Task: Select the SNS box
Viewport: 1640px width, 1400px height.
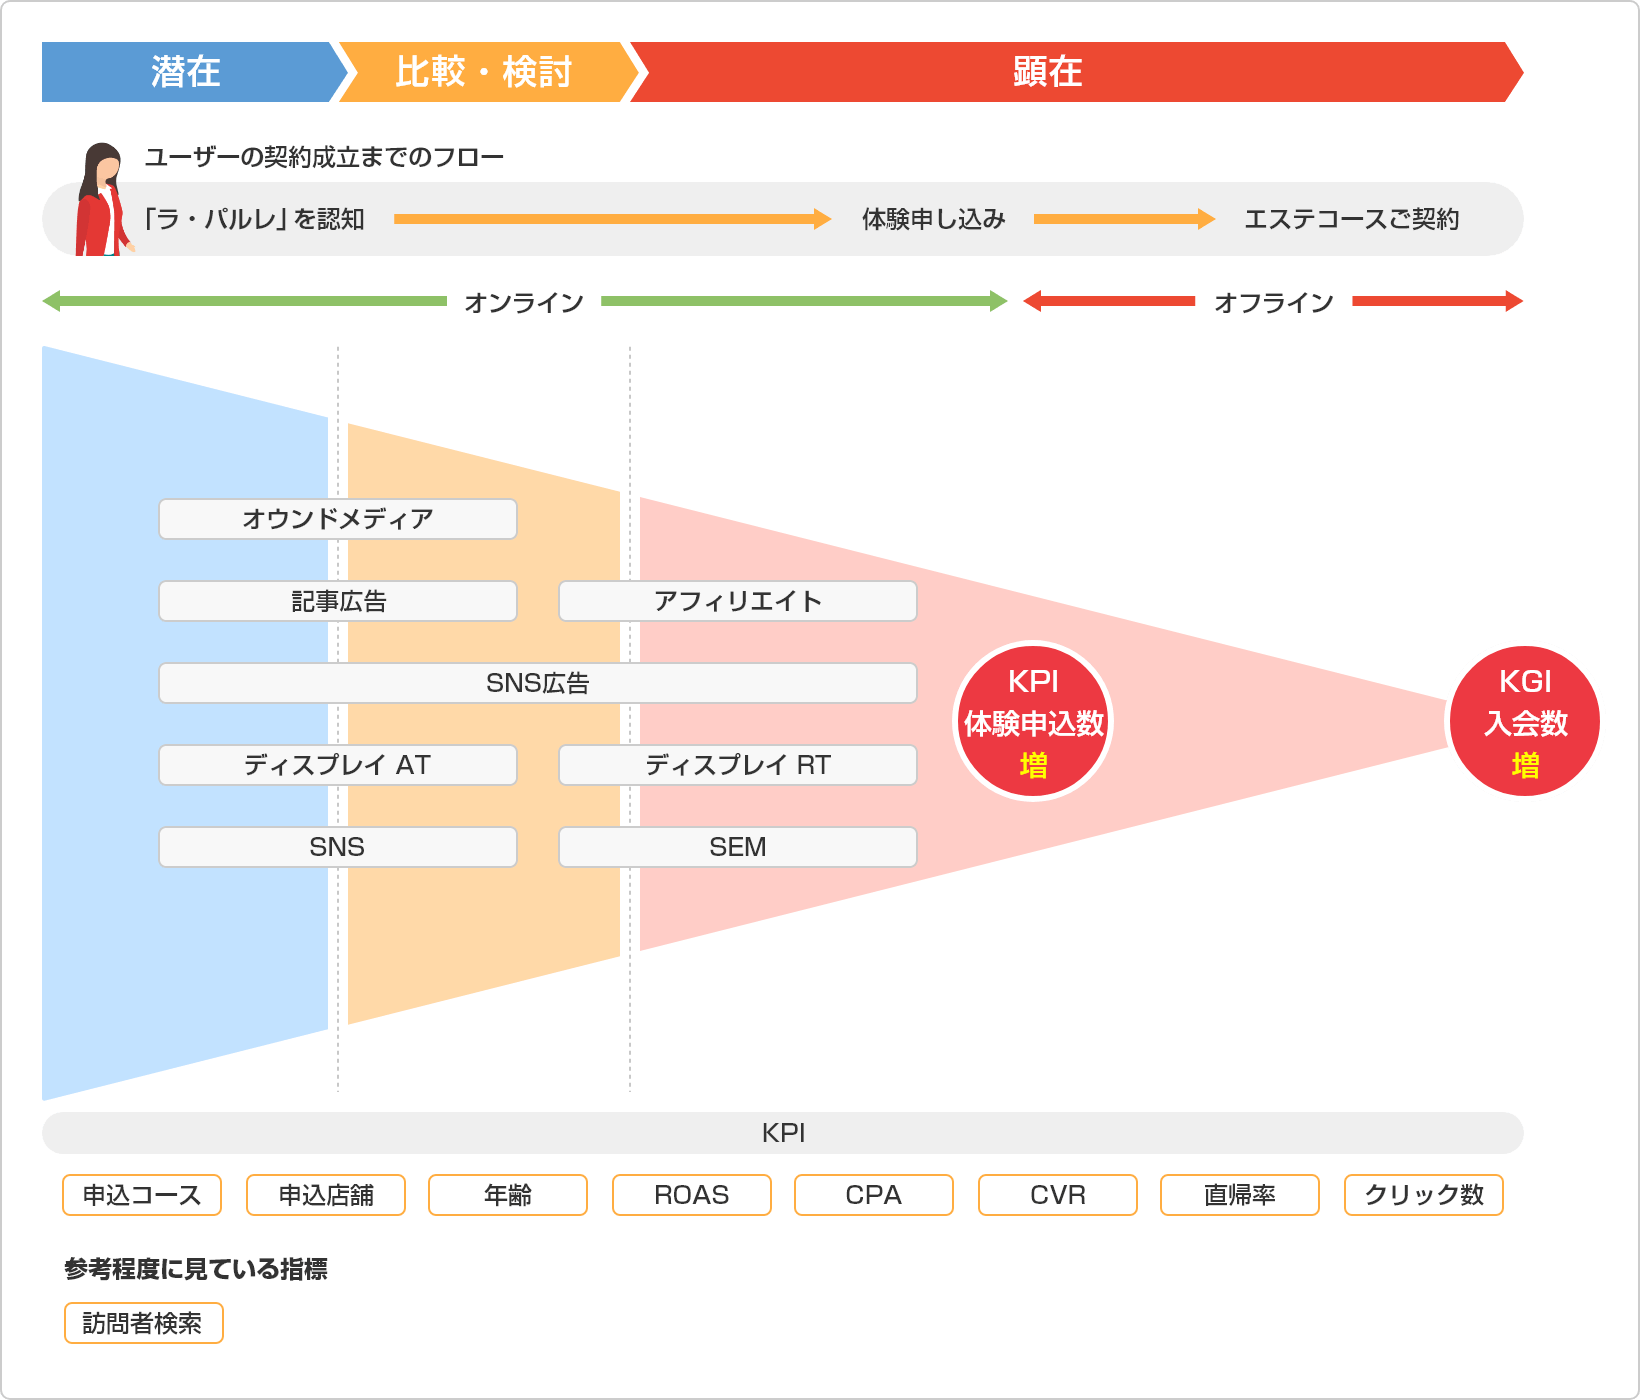Action: [x=338, y=847]
